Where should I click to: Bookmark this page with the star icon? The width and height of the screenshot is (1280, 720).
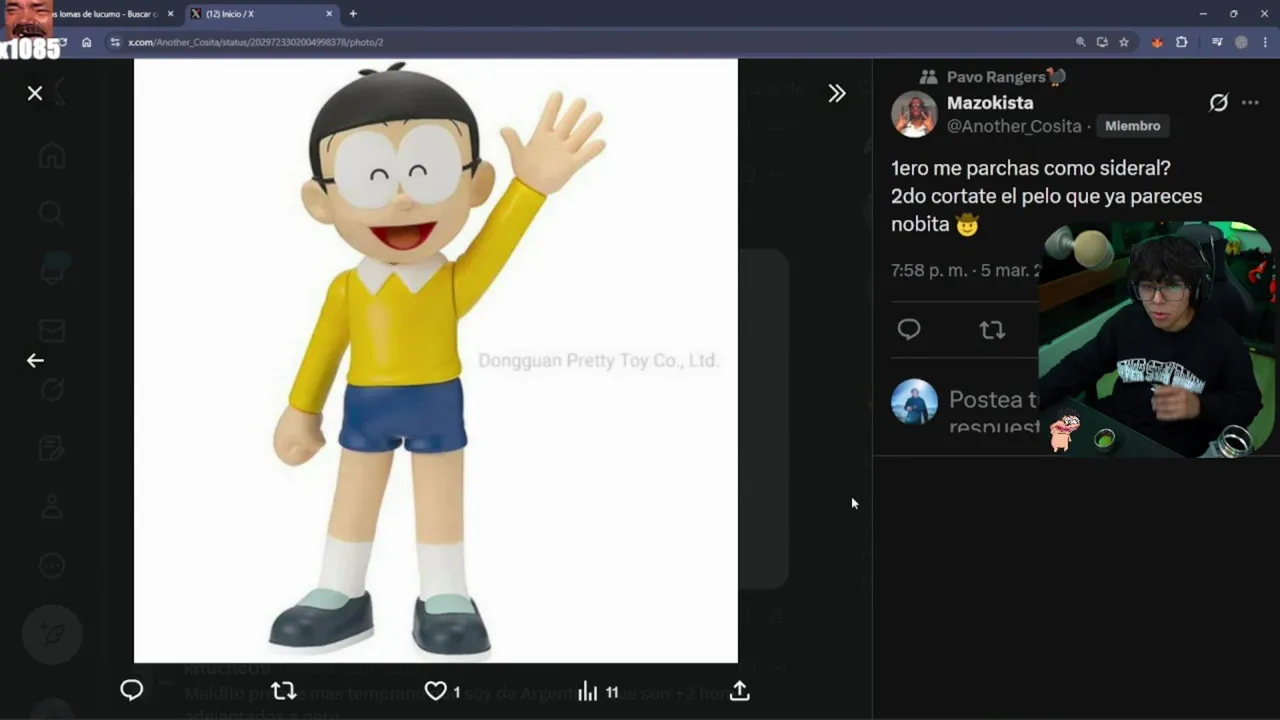point(1124,42)
